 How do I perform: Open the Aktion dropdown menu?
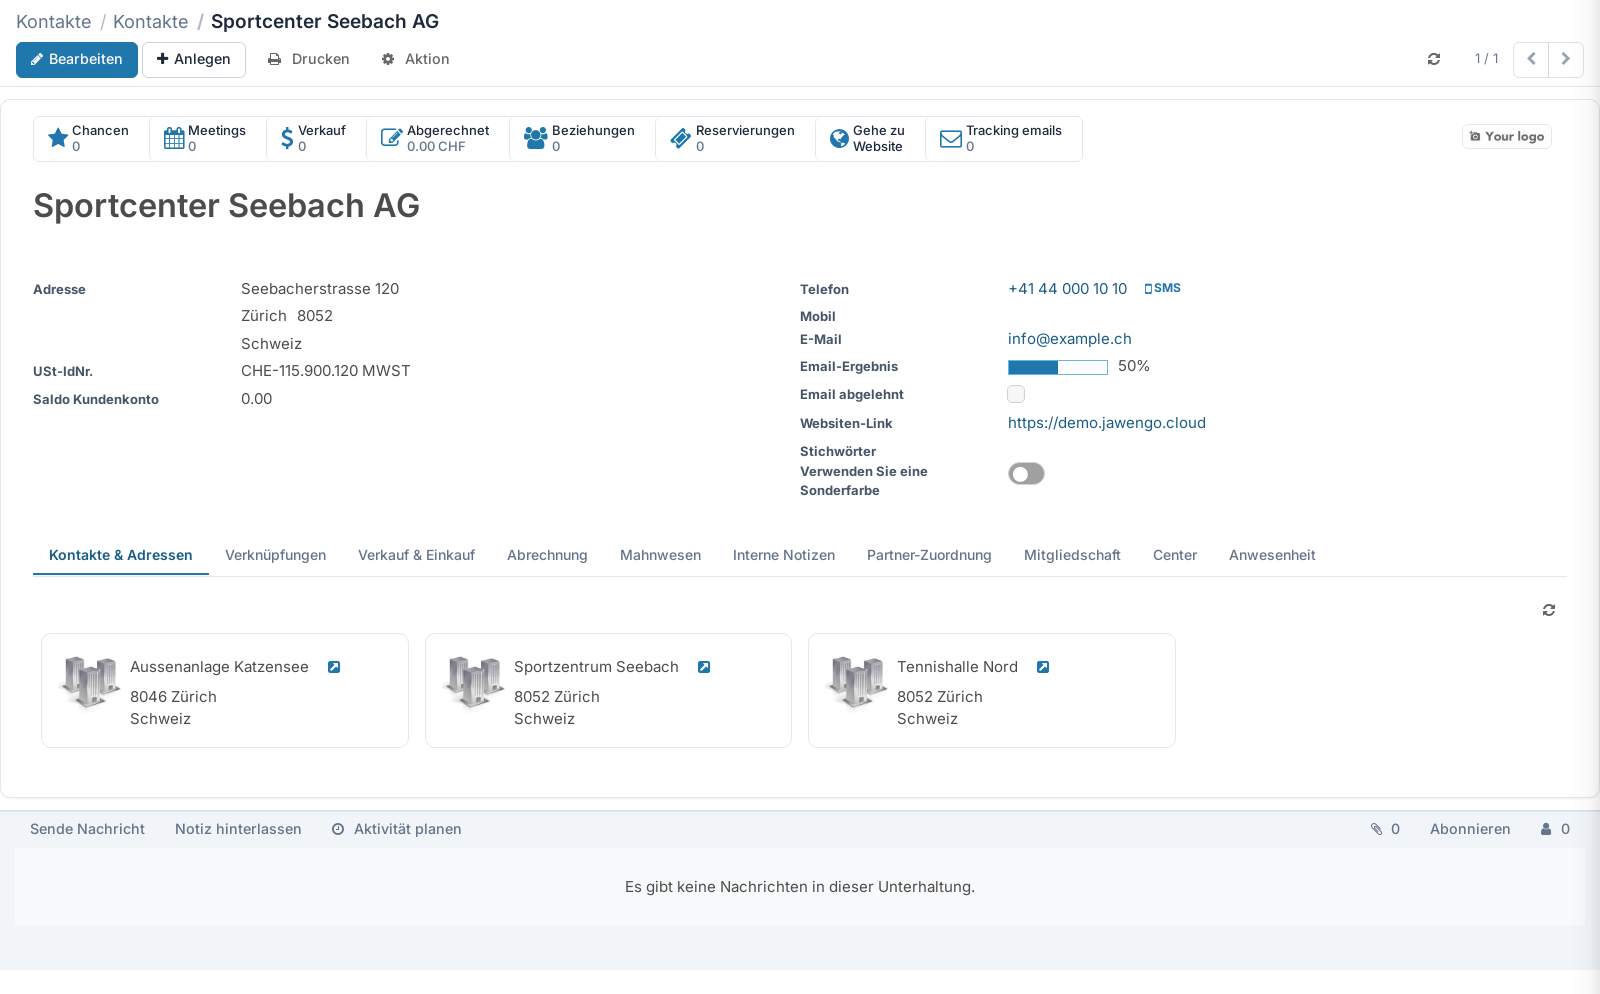click(x=415, y=59)
